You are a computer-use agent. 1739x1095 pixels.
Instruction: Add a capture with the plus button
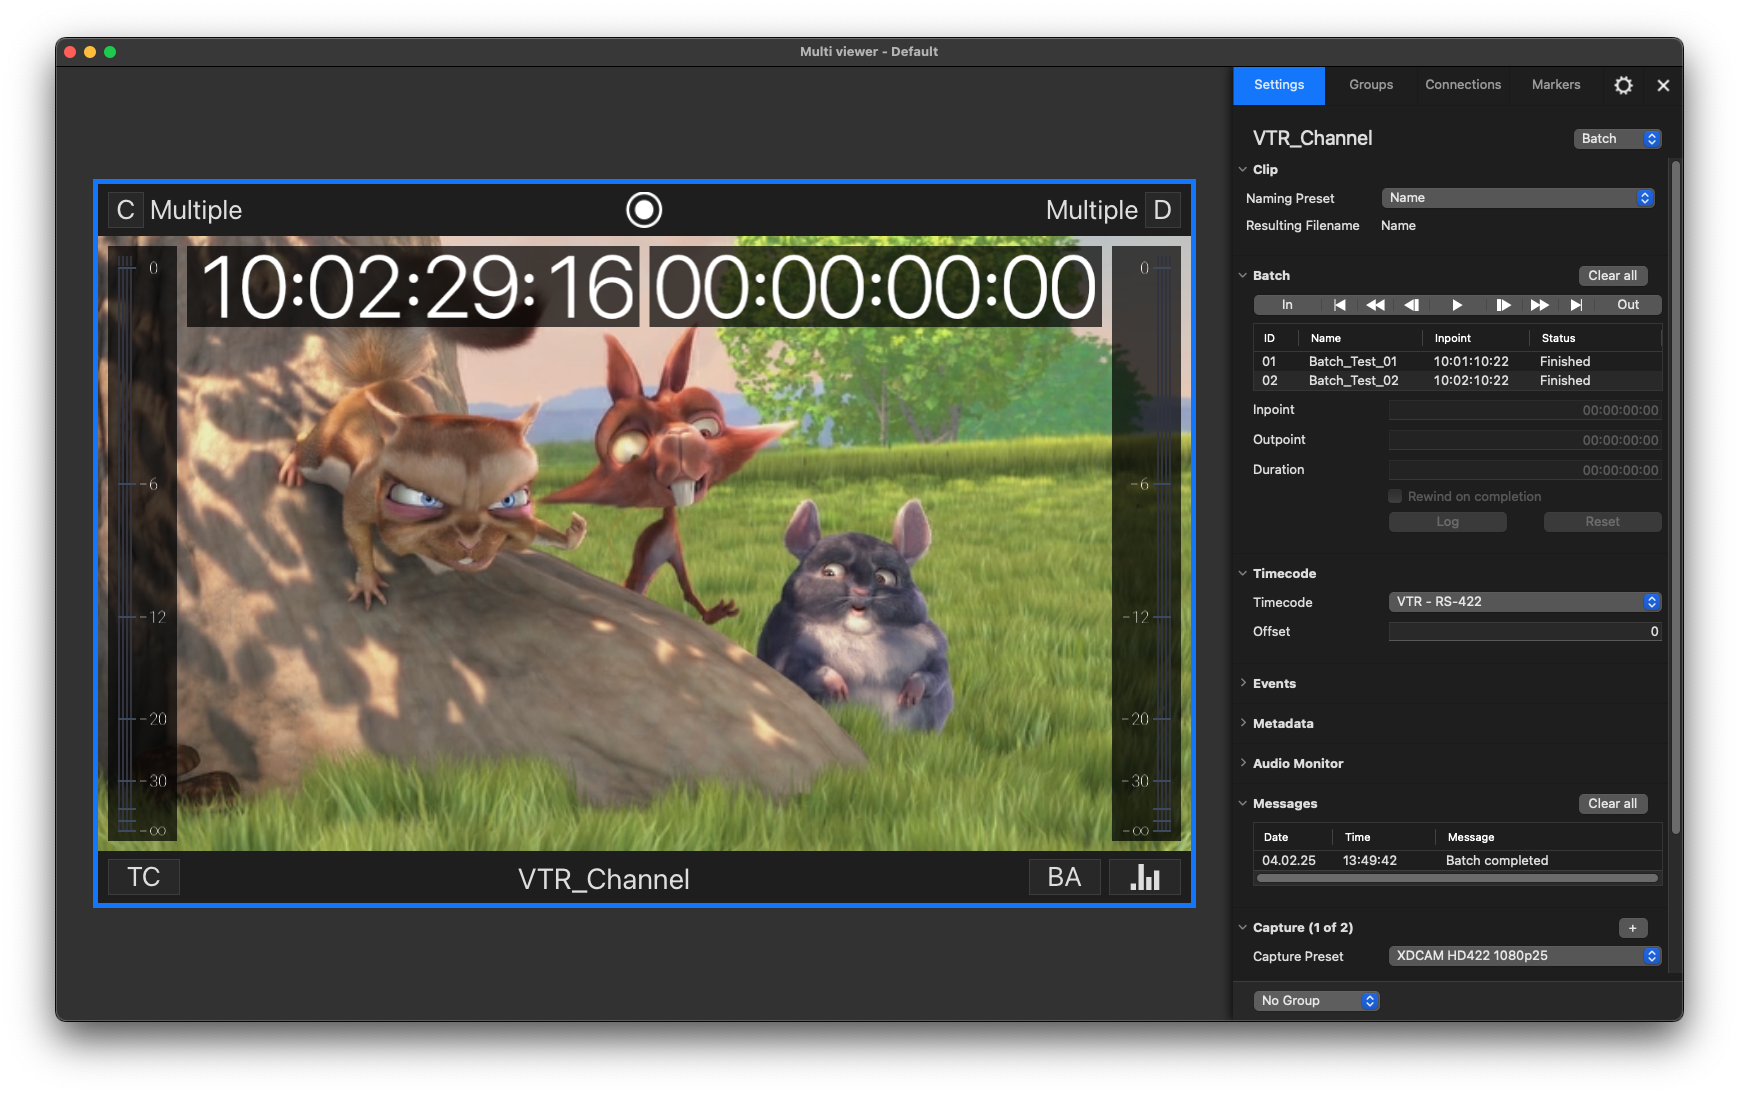pyautogui.click(x=1633, y=928)
